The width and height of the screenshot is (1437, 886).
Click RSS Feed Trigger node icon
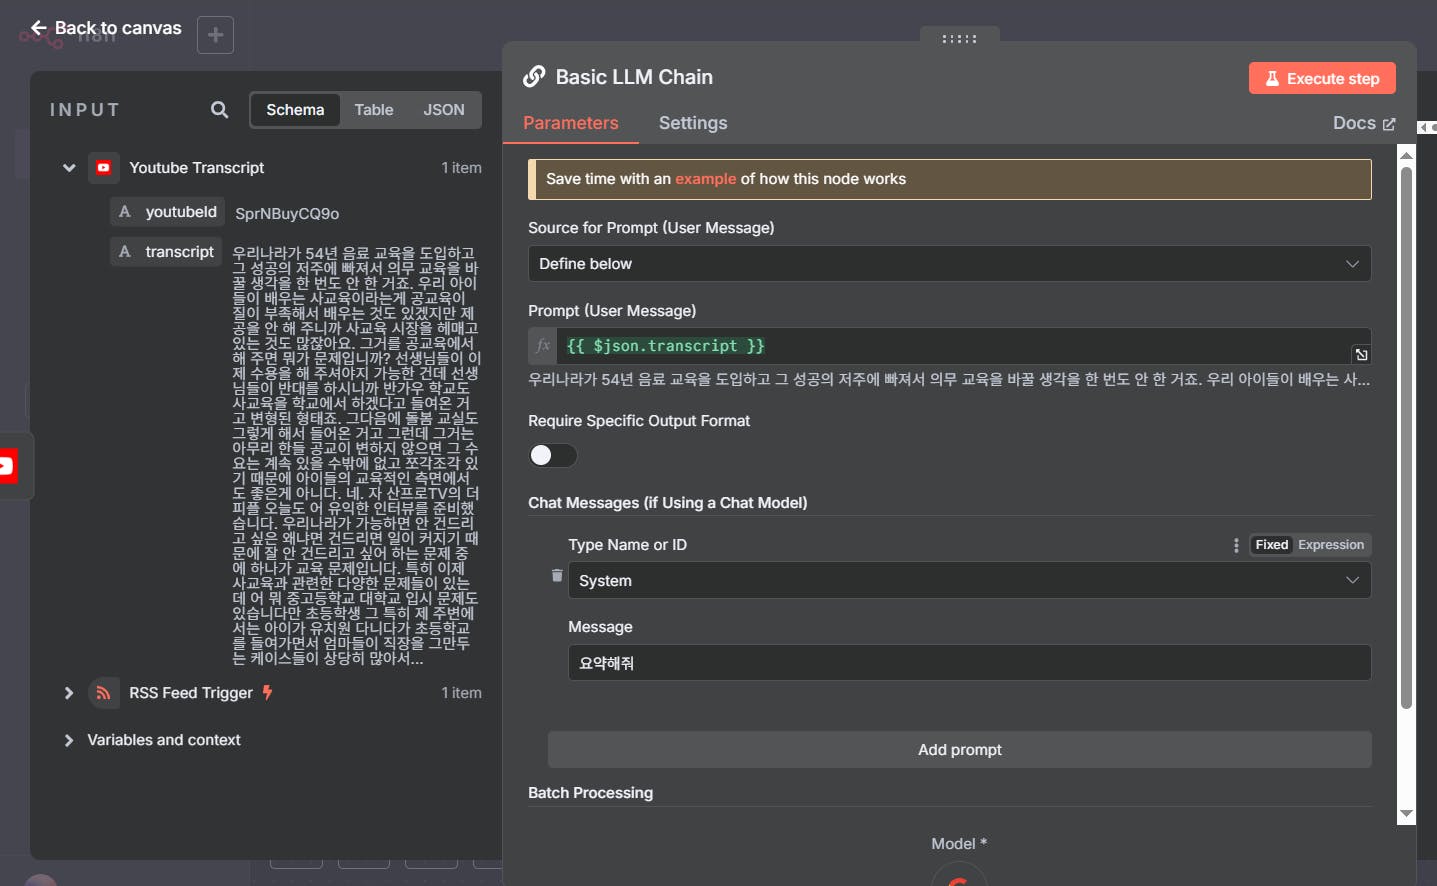[103, 693]
